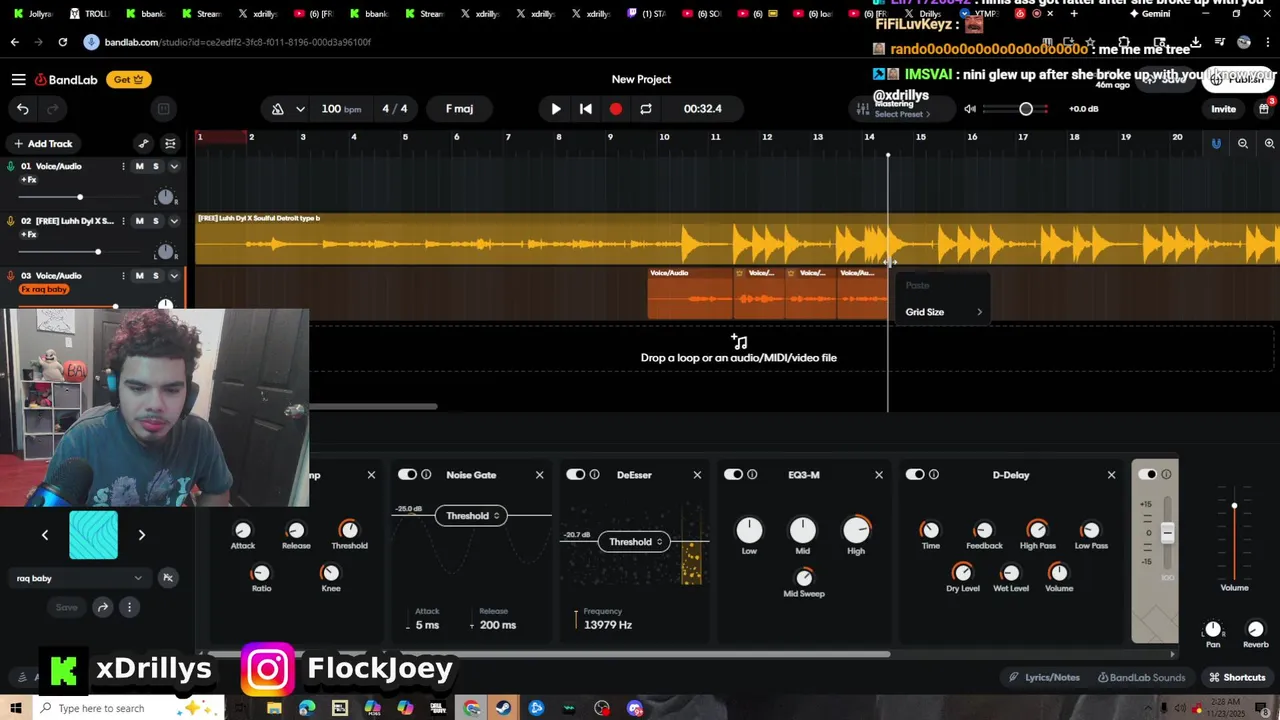The width and height of the screenshot is (1280, 720).
Task: Open the BandLab hamburger menu
Action: point(18,79)
